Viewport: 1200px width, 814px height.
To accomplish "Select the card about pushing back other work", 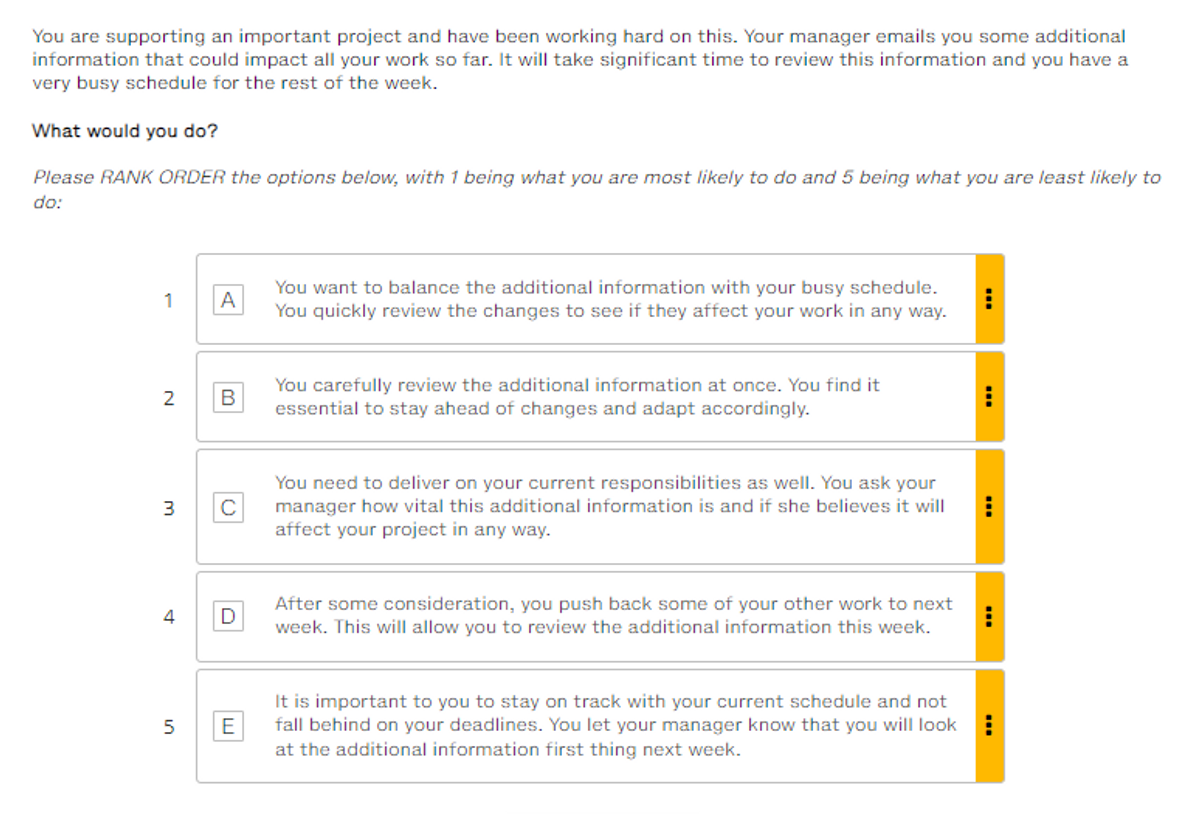I will pyautogui.click(x=600, y=616).
